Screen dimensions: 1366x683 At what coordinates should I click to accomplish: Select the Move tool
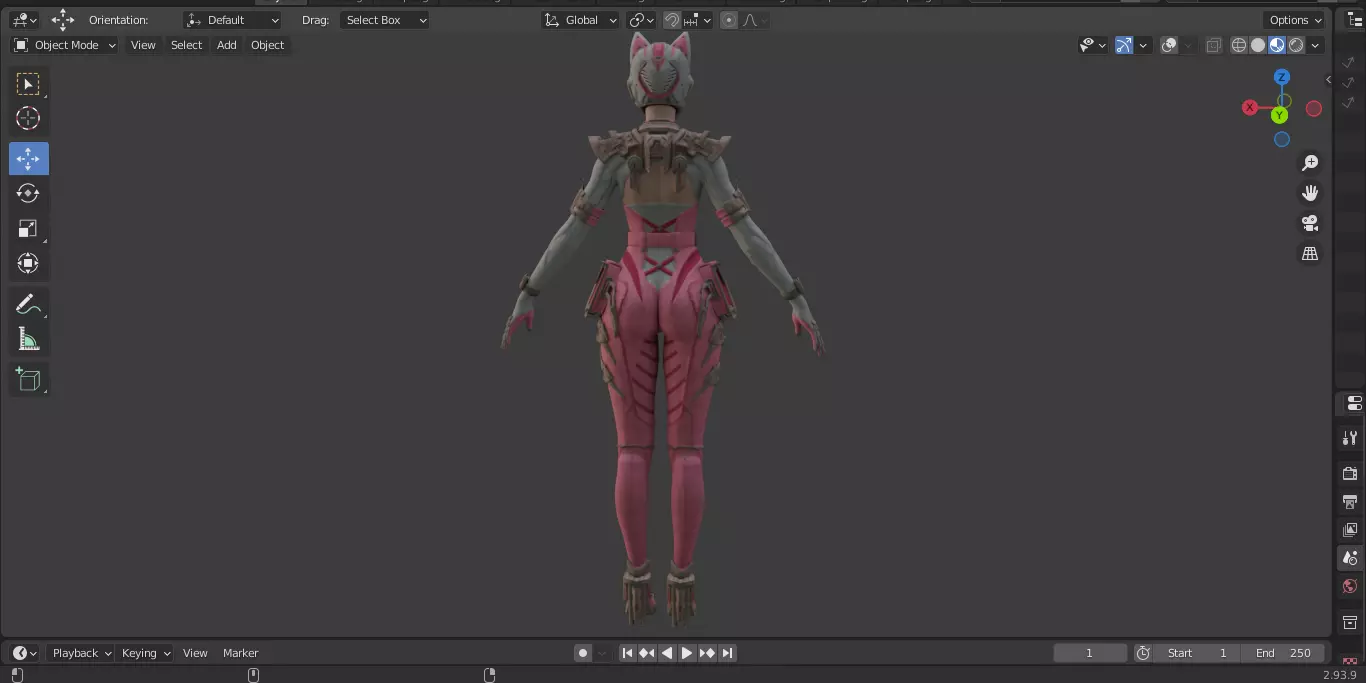[28, 159]
